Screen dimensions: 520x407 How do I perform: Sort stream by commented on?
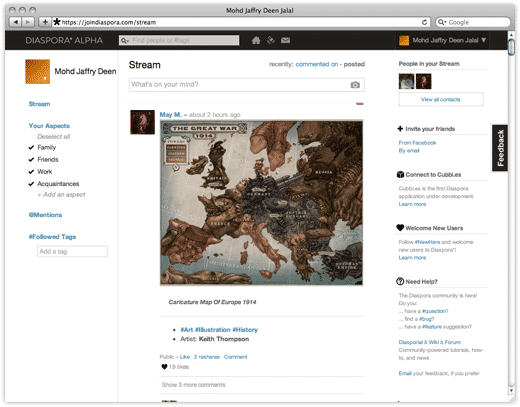click(x=317, y=64)
